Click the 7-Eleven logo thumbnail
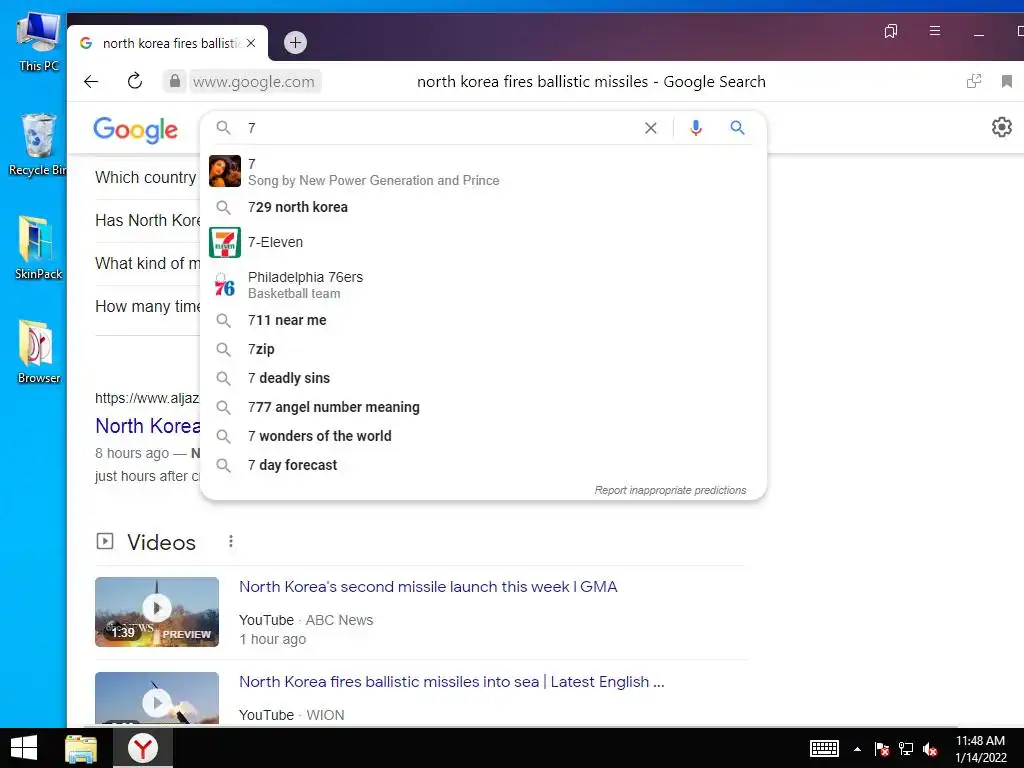 [x=225, y=242]
